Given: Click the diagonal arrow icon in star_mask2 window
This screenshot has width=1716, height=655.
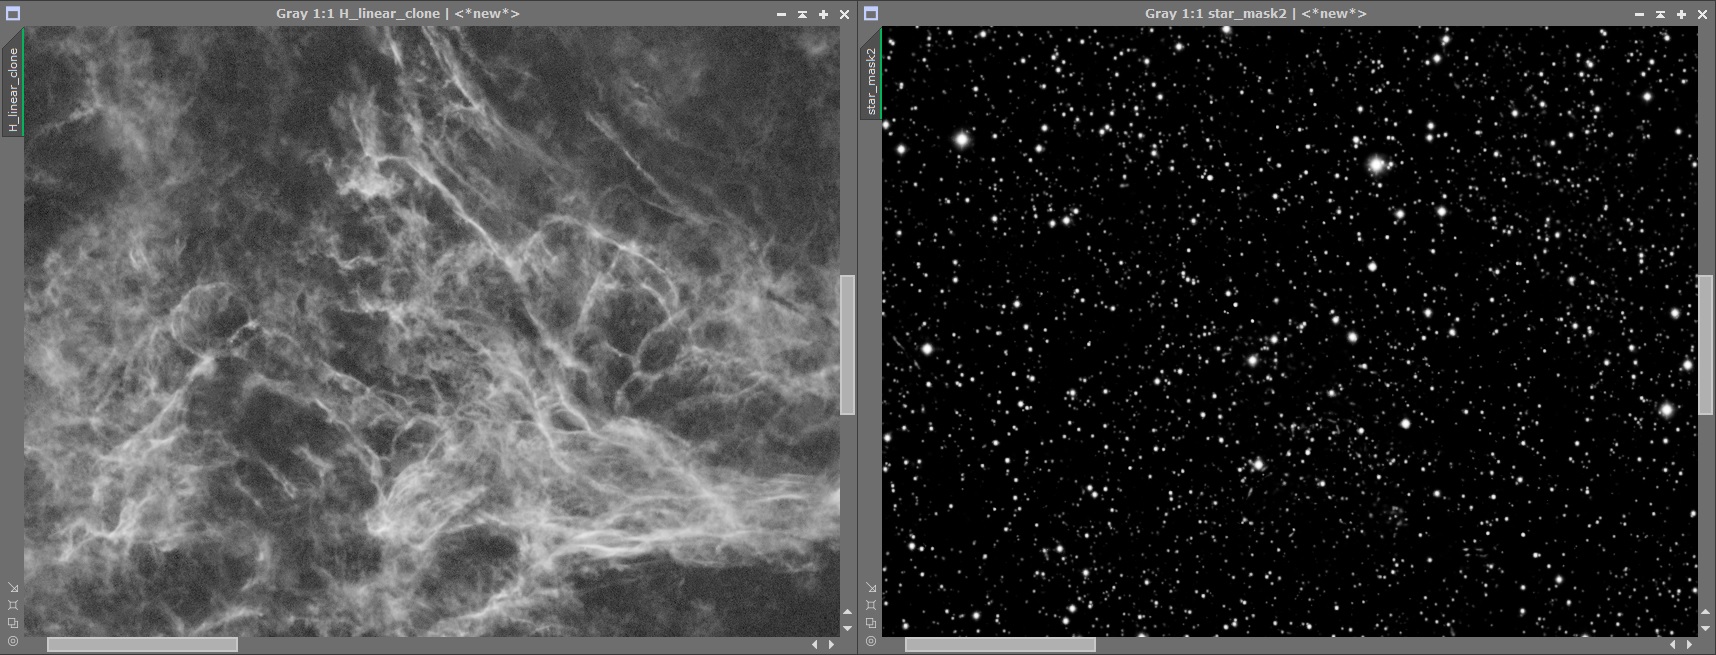Looking at the screenshot, I should pos(871,588).
